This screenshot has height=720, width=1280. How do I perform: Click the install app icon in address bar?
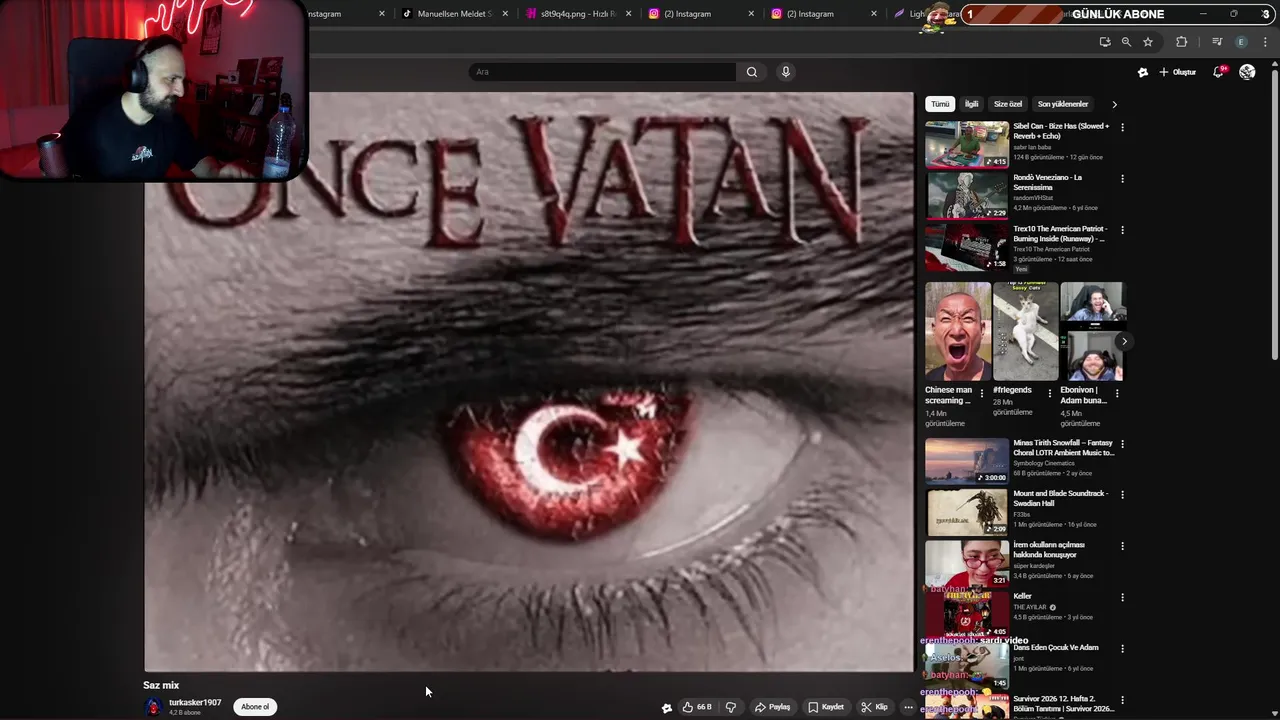(x=1105, y=42)
